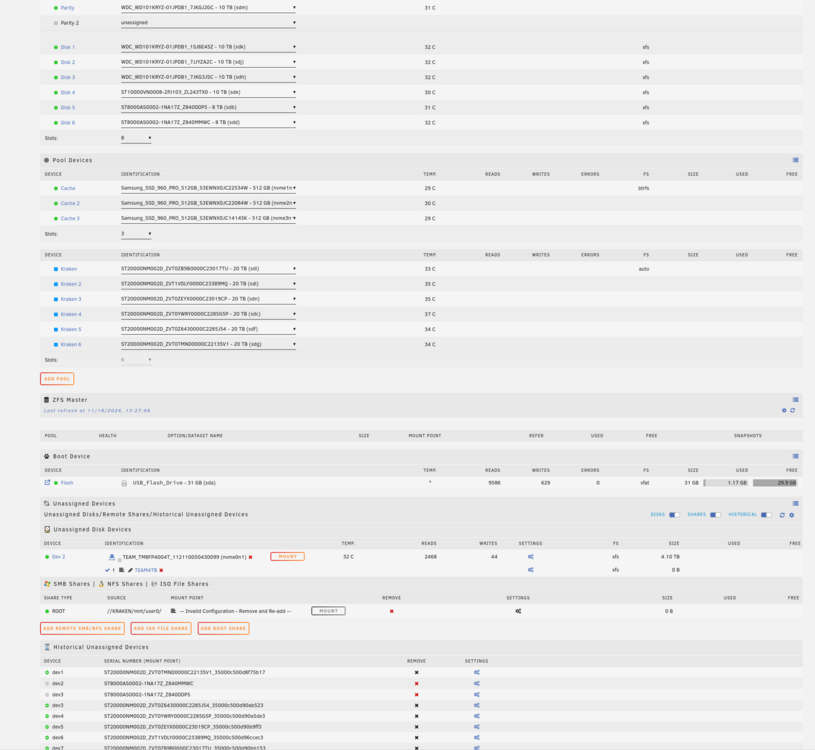Open Unassigned Devices settings gear
The image size is (815, 750).
[x=792, y=515]
